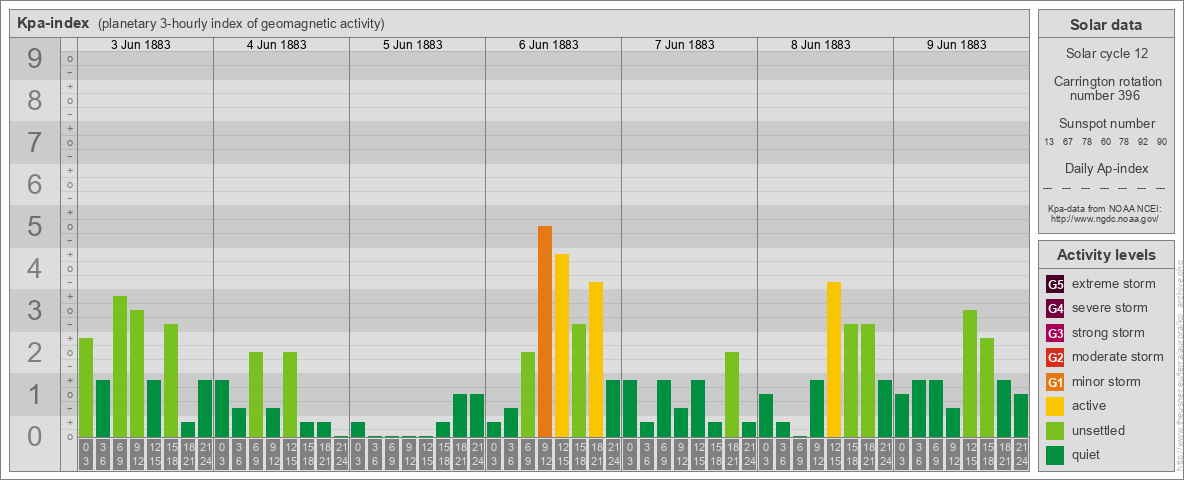Click the 'Activity levels' panel heading

click(1106, 255)
